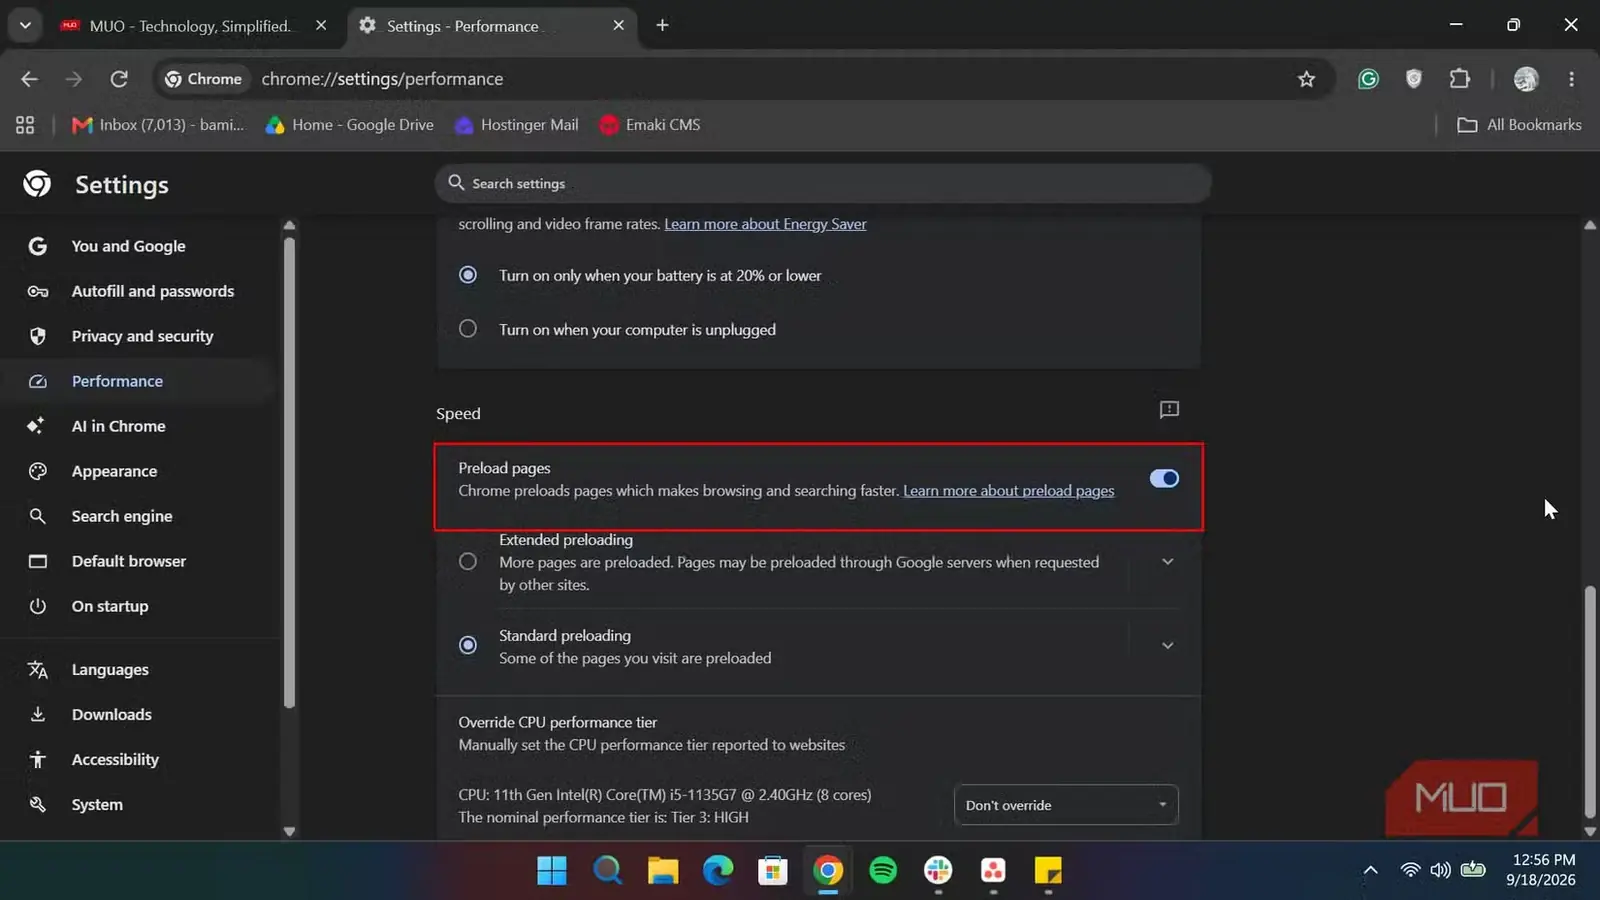Open Slack from taskbar
Image resolution: width=1600 pixels, height=900 pixels.
938,871
